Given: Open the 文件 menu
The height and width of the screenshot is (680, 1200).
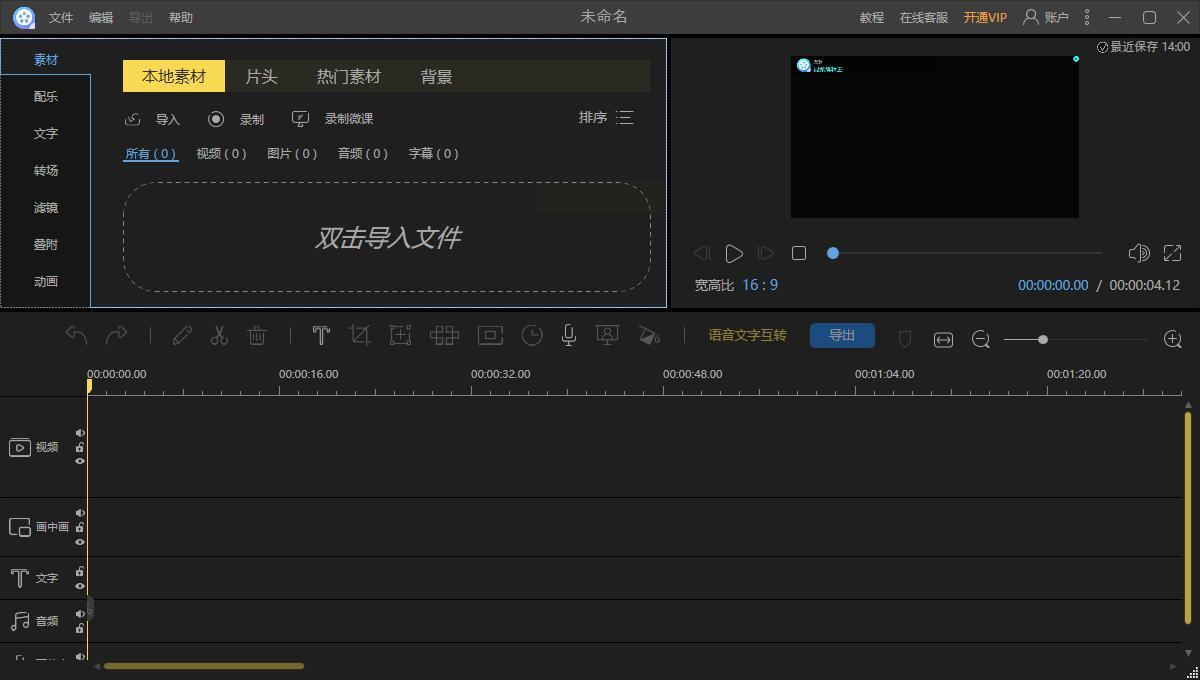Looking at the screenshot, I should point(61,17).
